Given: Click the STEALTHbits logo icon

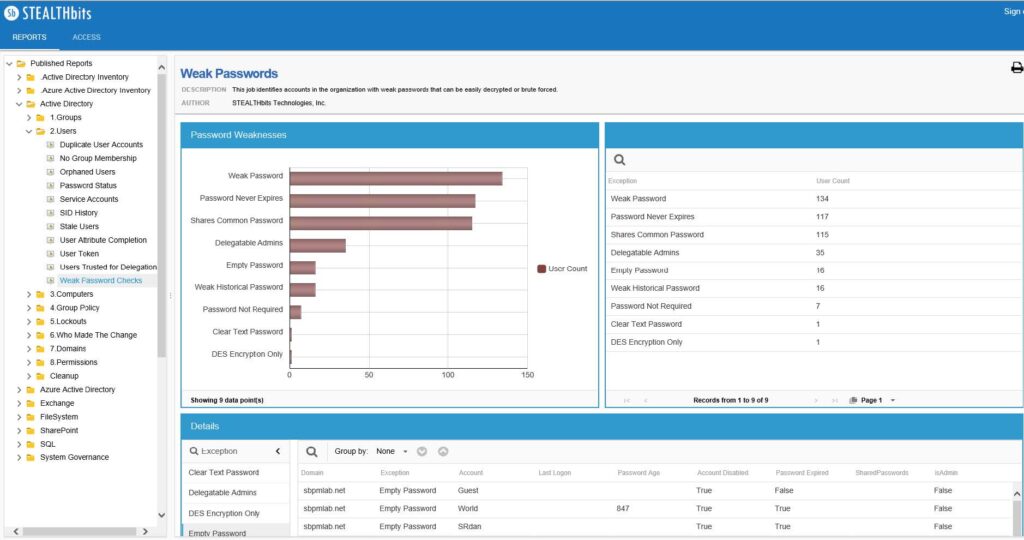Looking at the screenshot, I should pyautogui.click(x=11, y=12).
